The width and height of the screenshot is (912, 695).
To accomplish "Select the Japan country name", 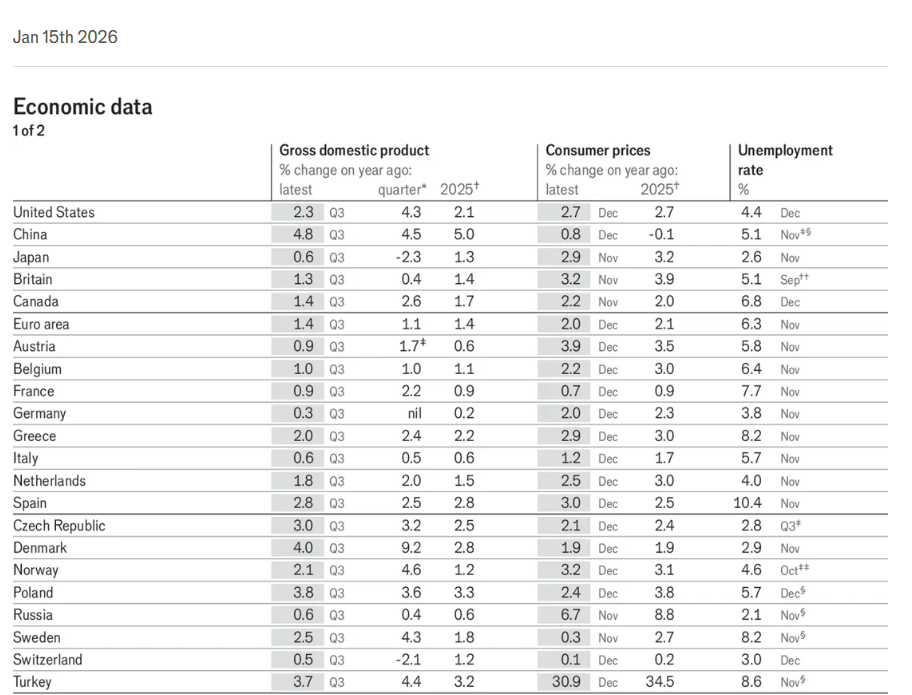I will point(31,257).
